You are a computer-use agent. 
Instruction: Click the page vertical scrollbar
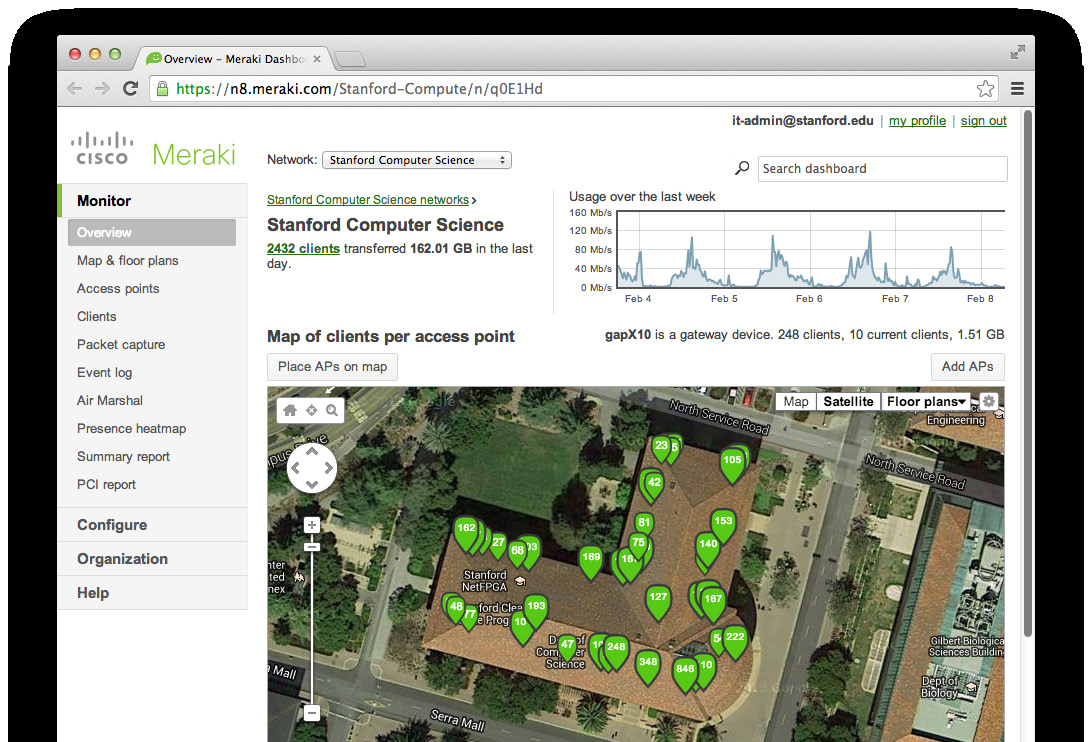coord(1028,375)
